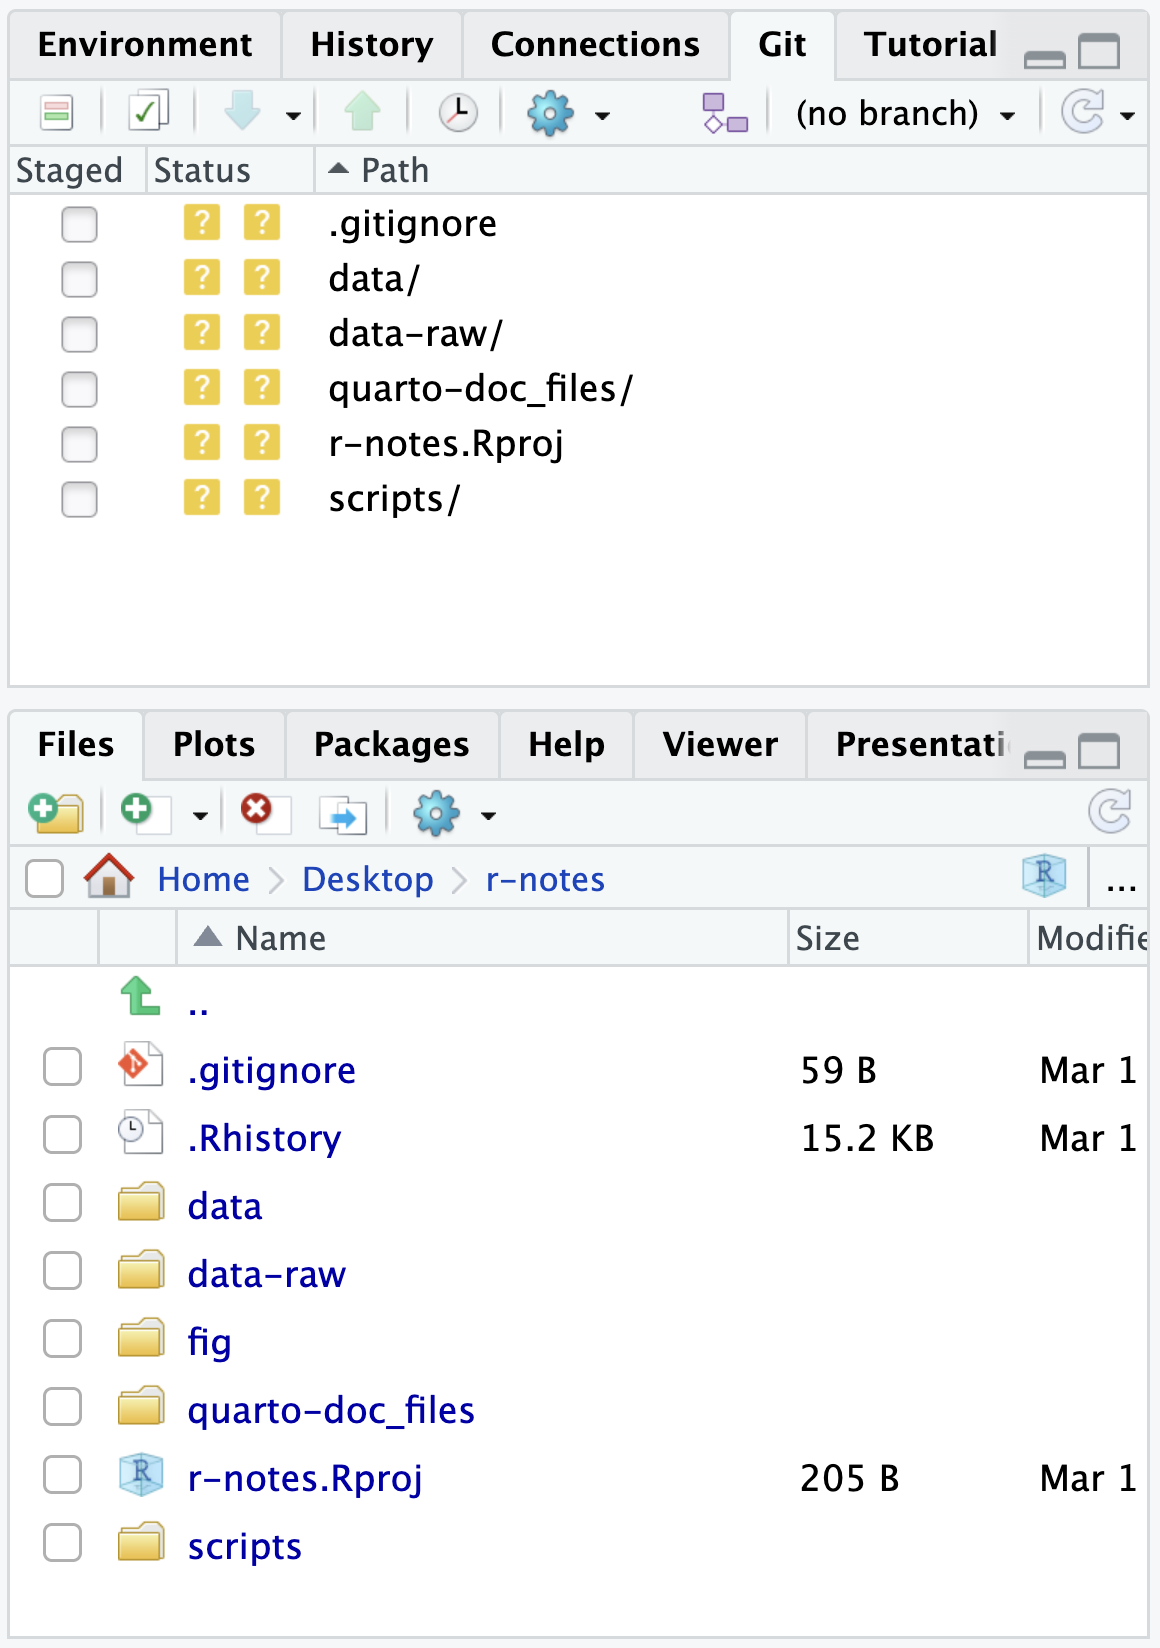1160x1648 pixels.
Task: Click the Home house icon in breadcrumb
Action: pyautogui.click(x=109, y=876)
